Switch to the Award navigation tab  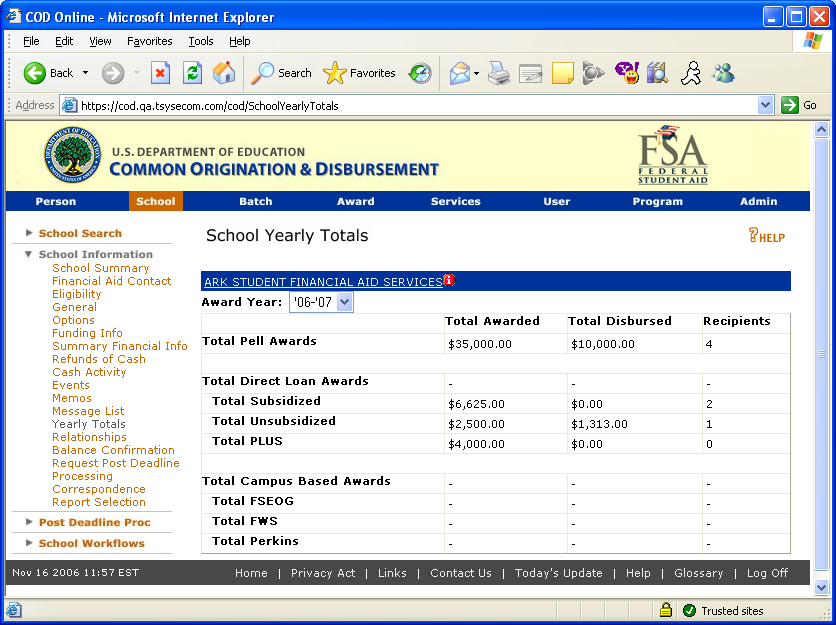click(x=355, y=201)
